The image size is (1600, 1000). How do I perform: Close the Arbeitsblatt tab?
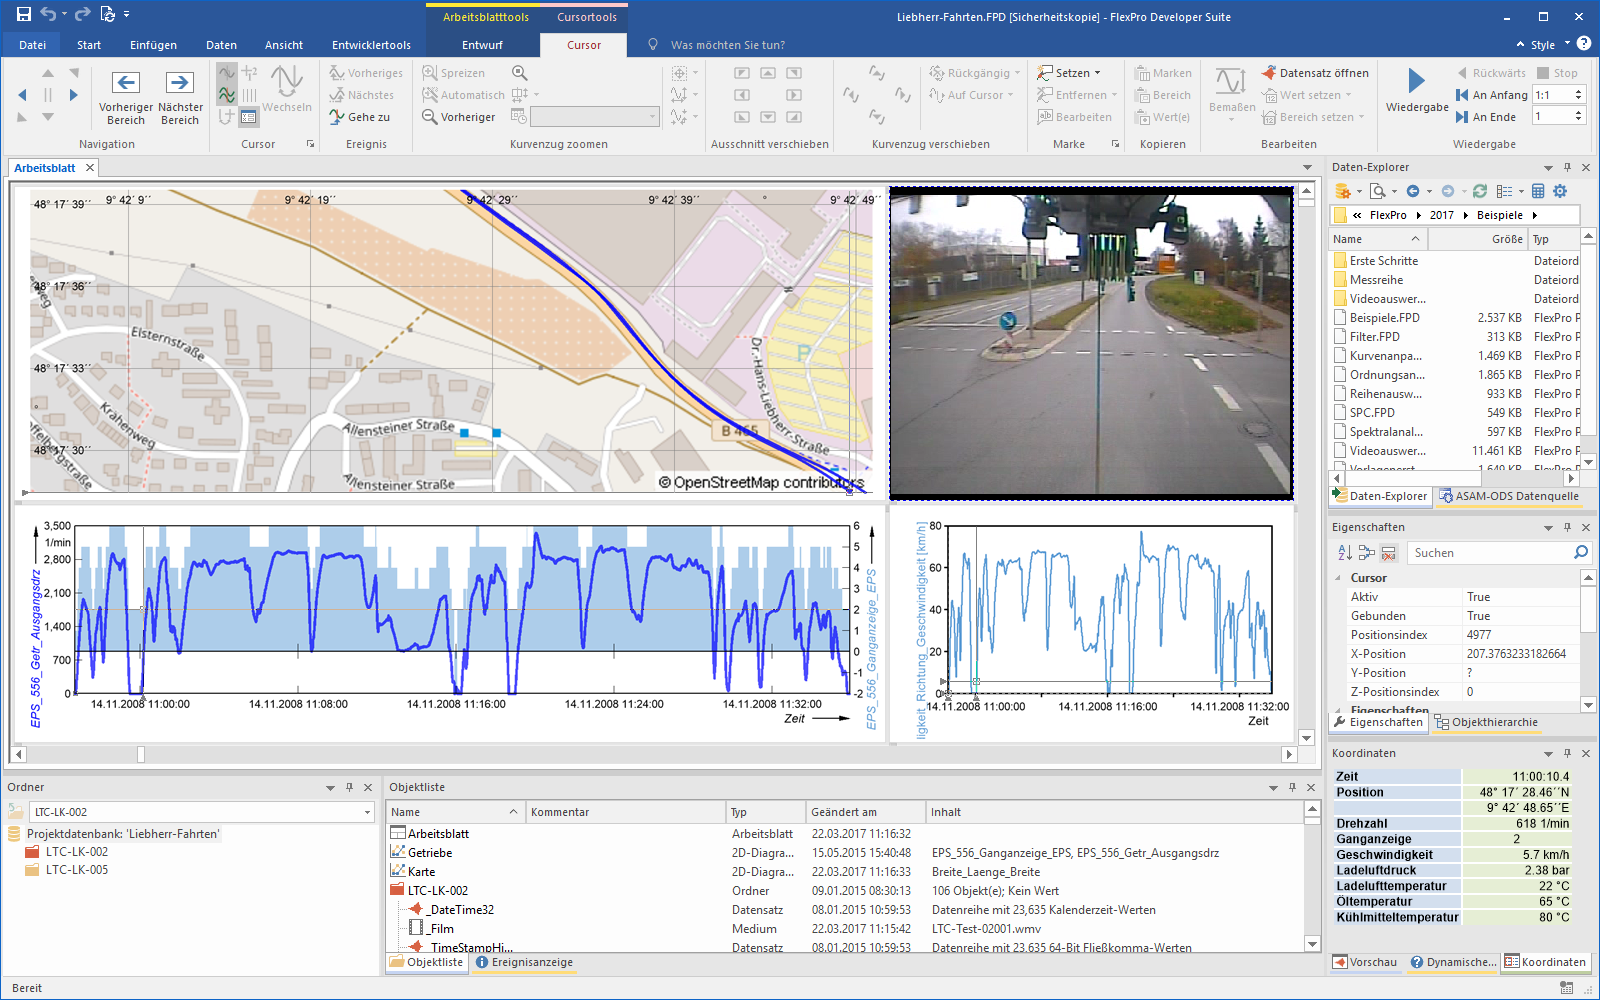pyautogui.click(x=90, y=168)
